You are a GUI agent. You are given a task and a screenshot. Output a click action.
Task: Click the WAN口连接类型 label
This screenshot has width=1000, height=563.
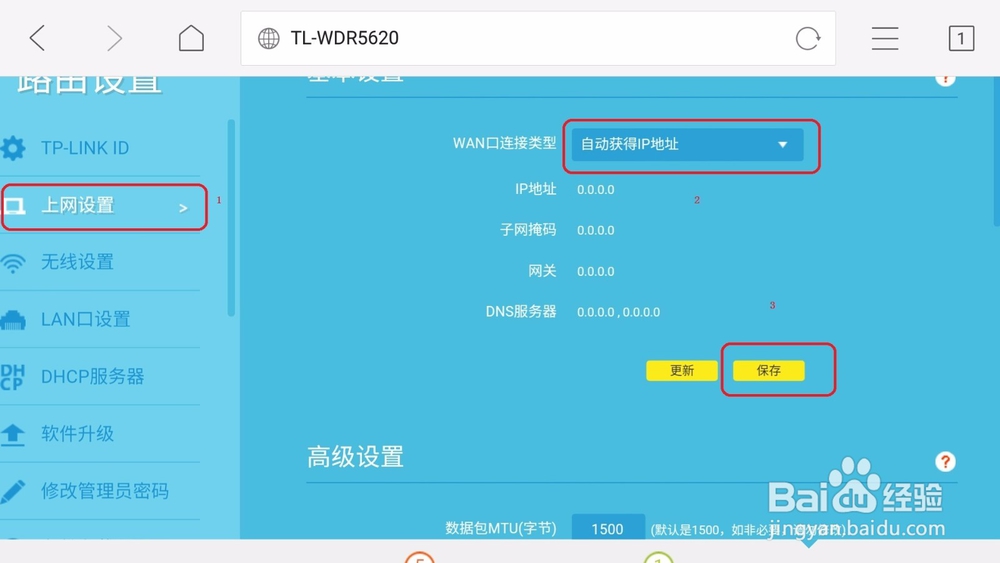(x=504, y=143)
